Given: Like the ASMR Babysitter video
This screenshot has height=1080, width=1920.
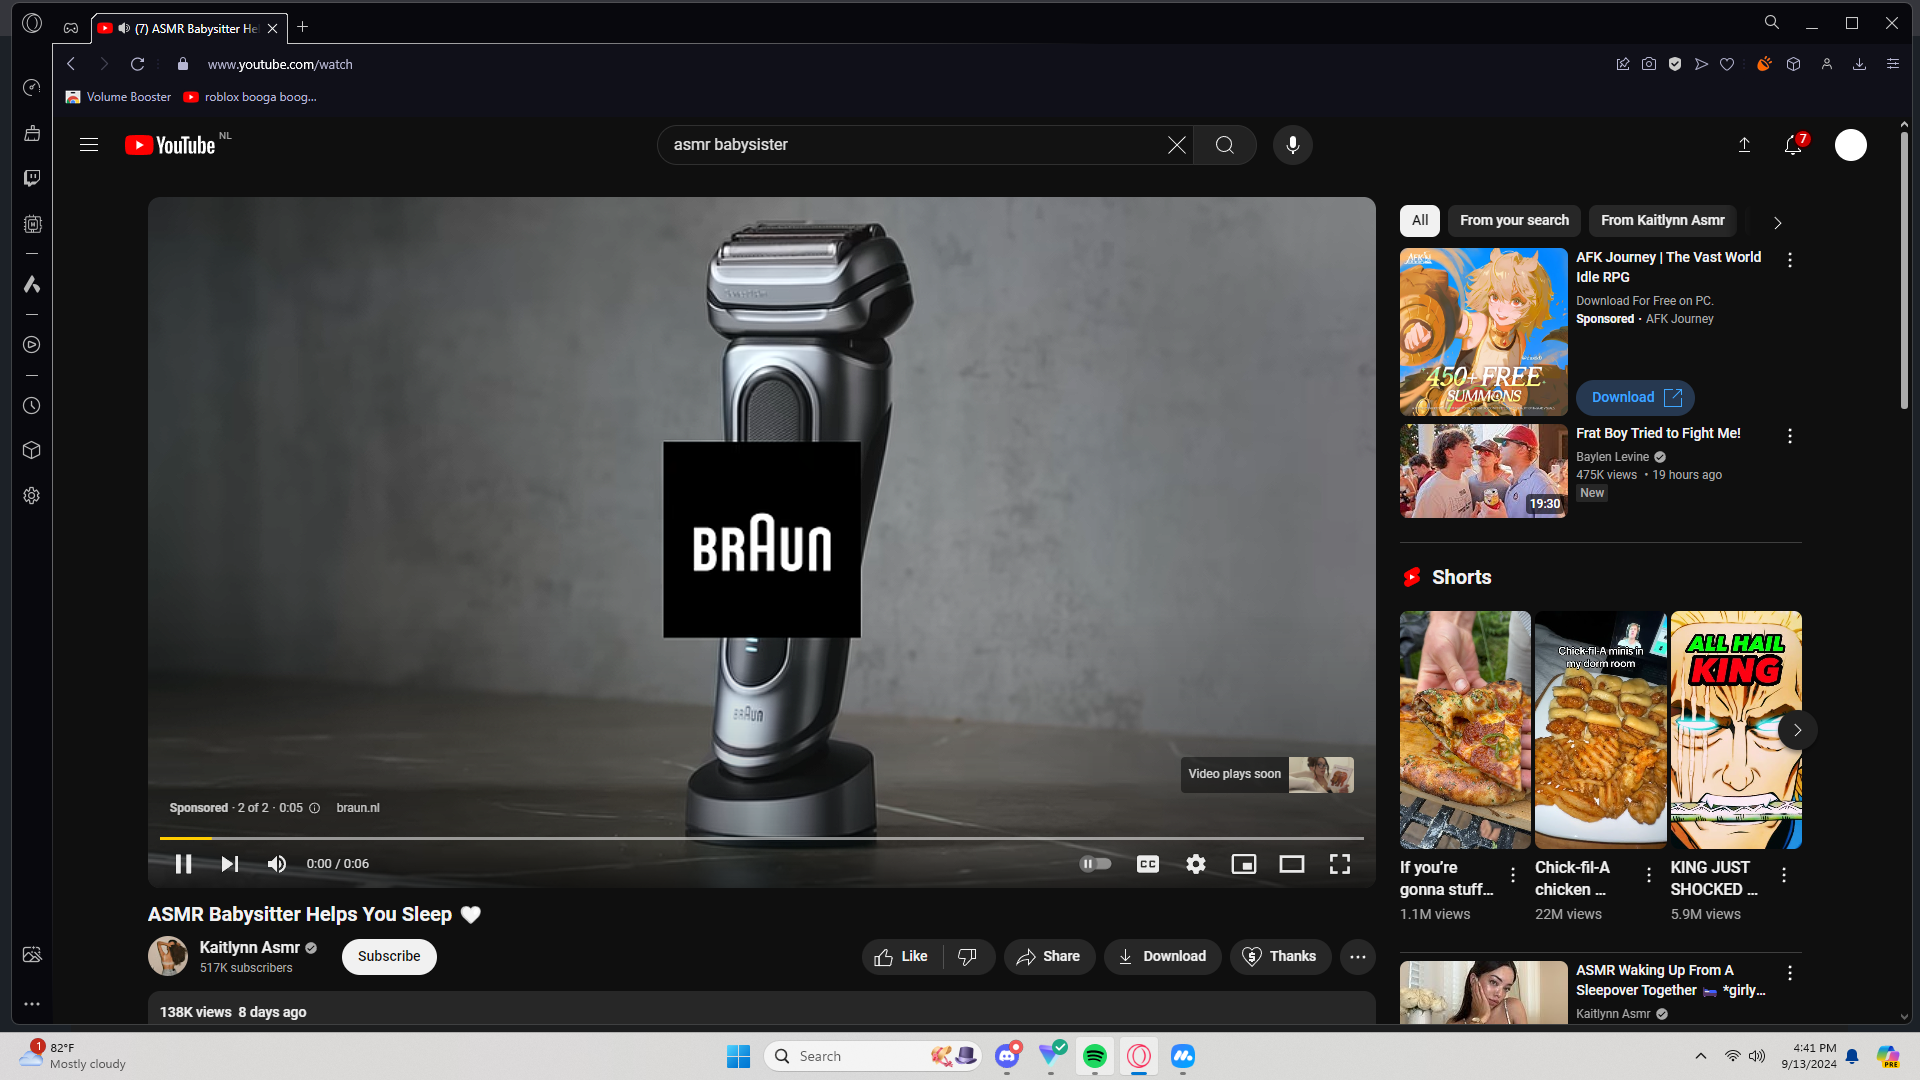Looking at the screenshot, I should point(901,957).
